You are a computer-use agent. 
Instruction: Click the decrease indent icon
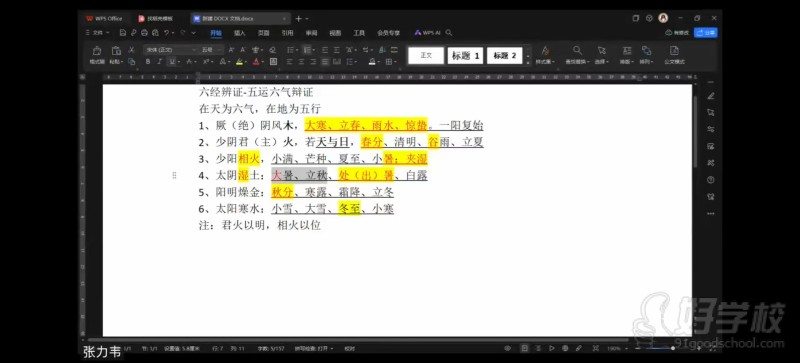[x=324, y=50]
